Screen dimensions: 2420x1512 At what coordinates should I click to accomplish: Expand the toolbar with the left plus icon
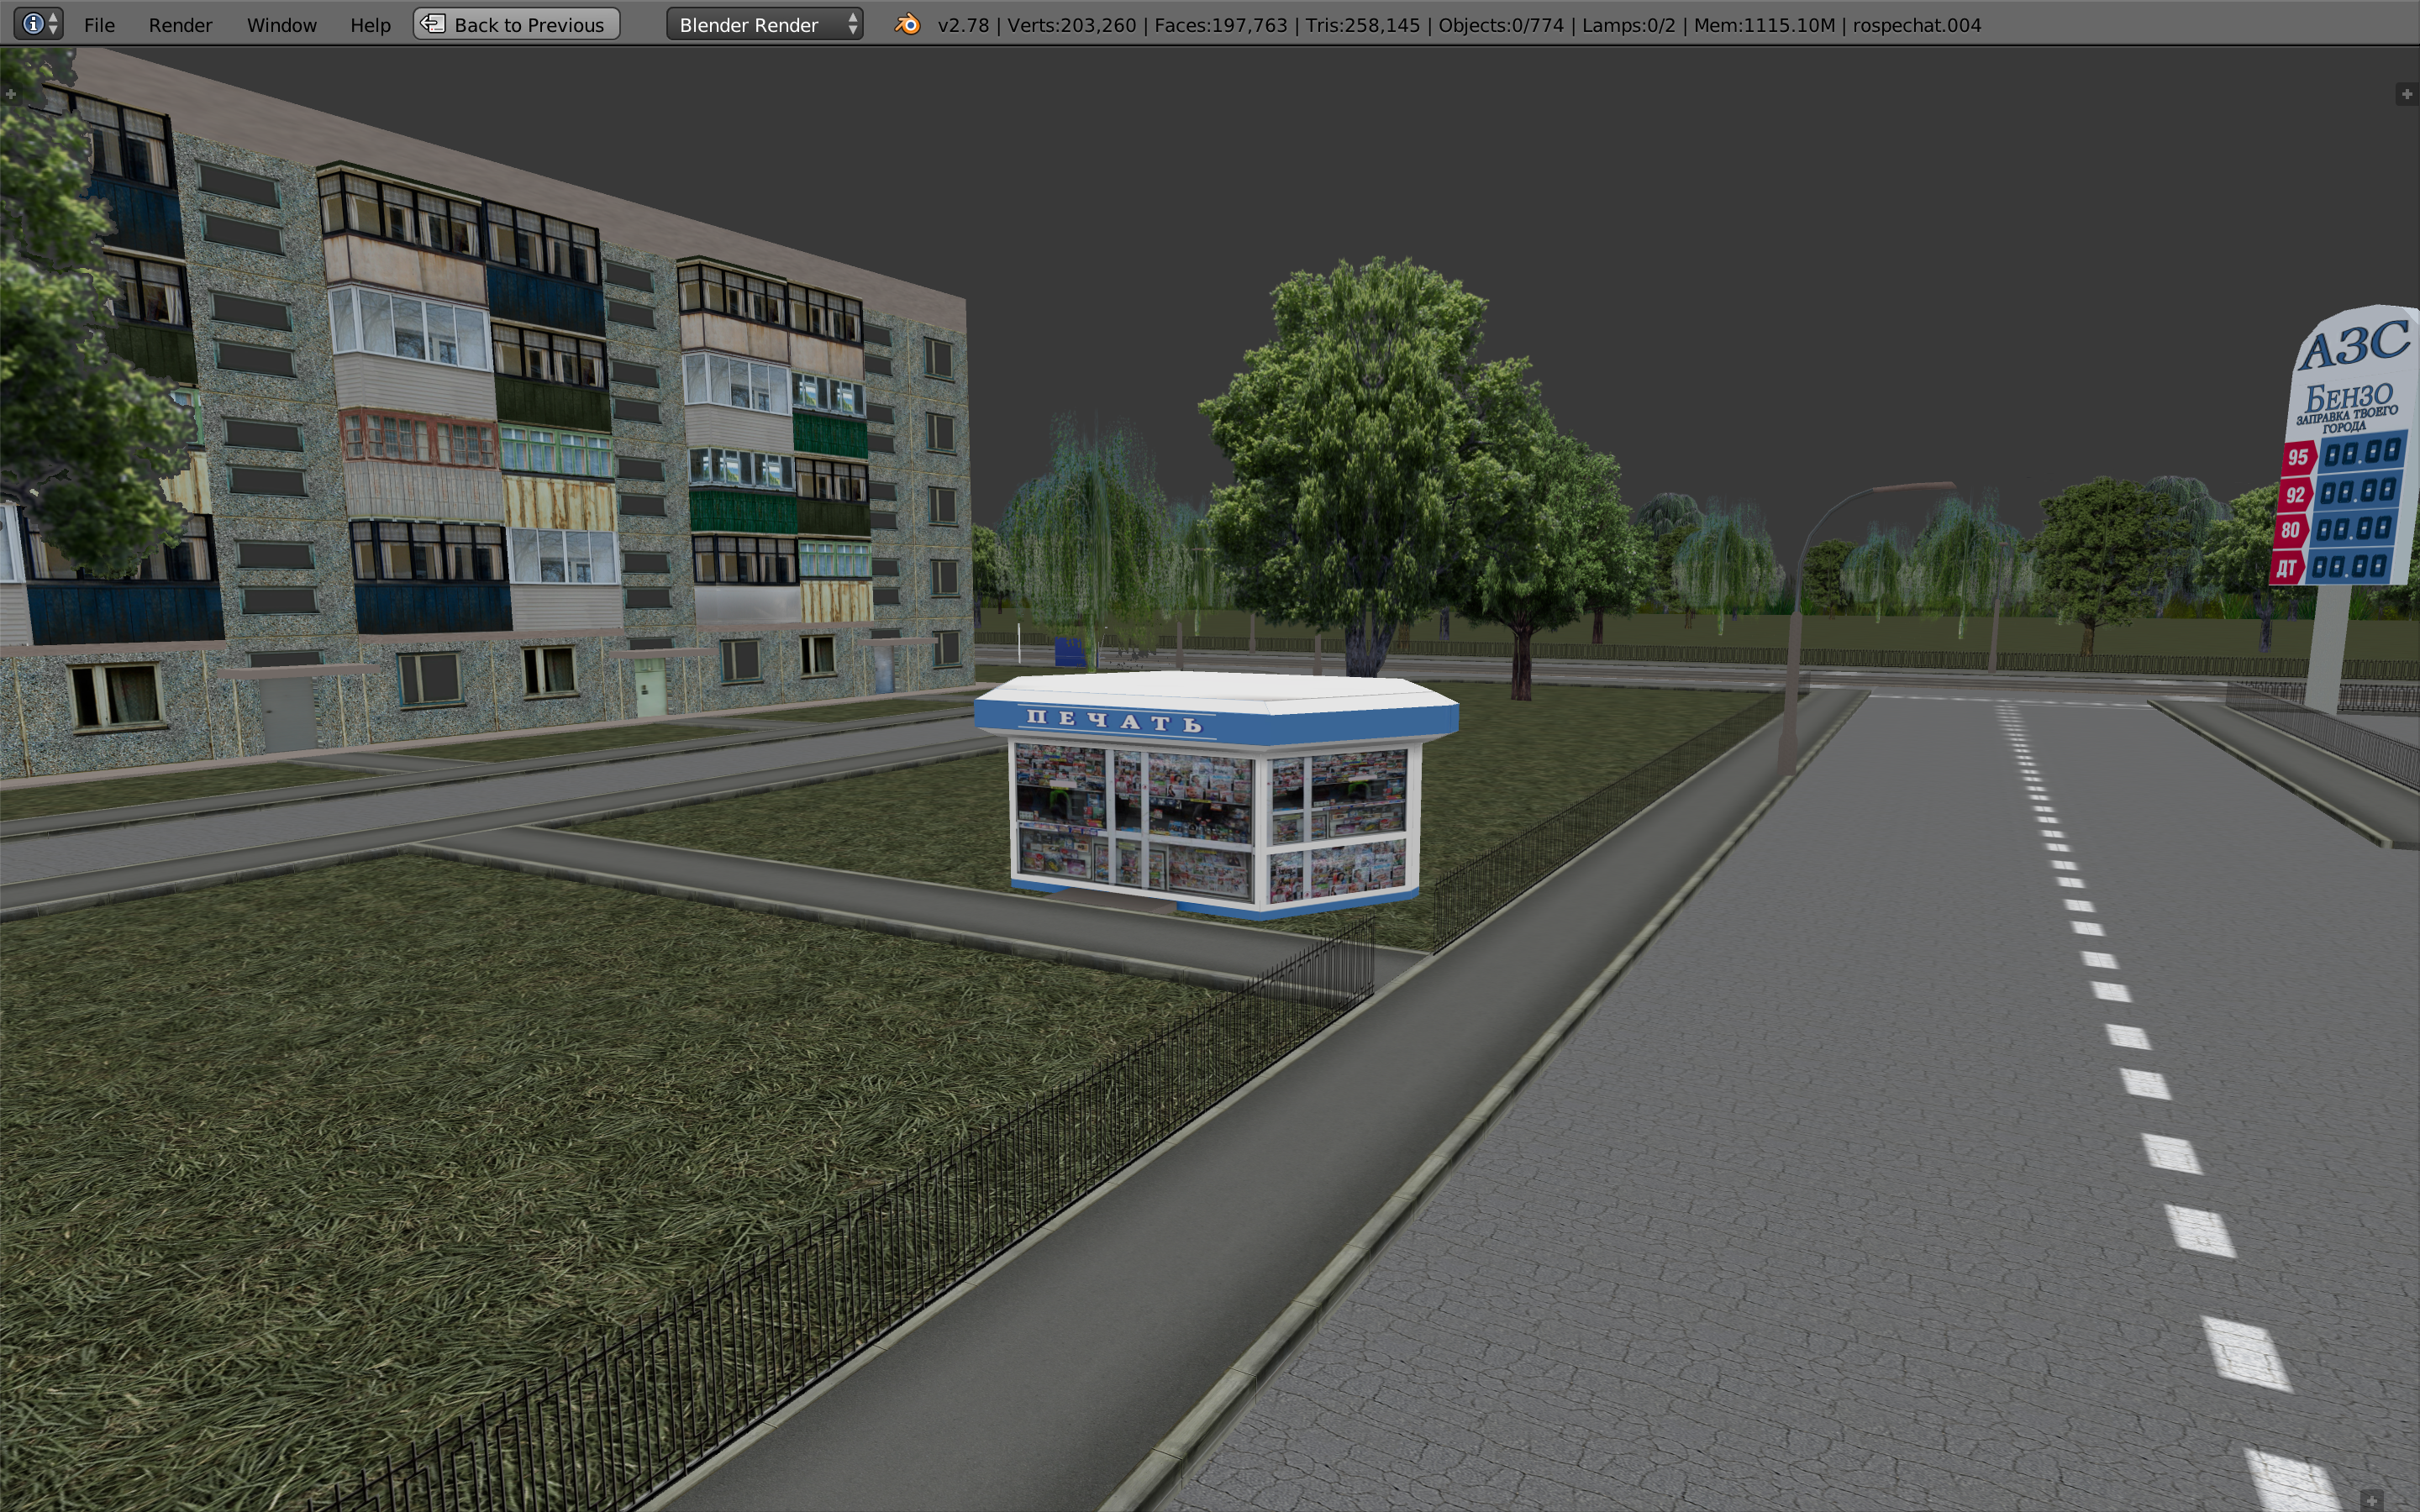11,94
